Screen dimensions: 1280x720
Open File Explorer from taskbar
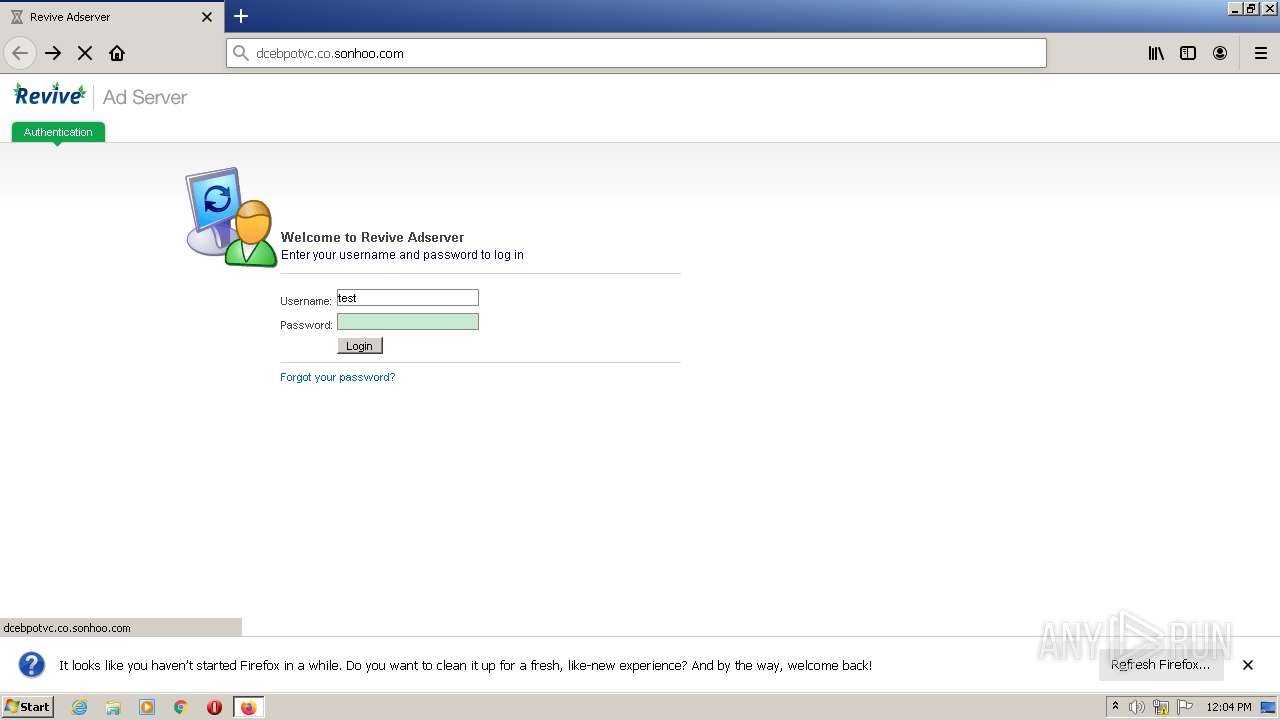(x=113, y=707)
